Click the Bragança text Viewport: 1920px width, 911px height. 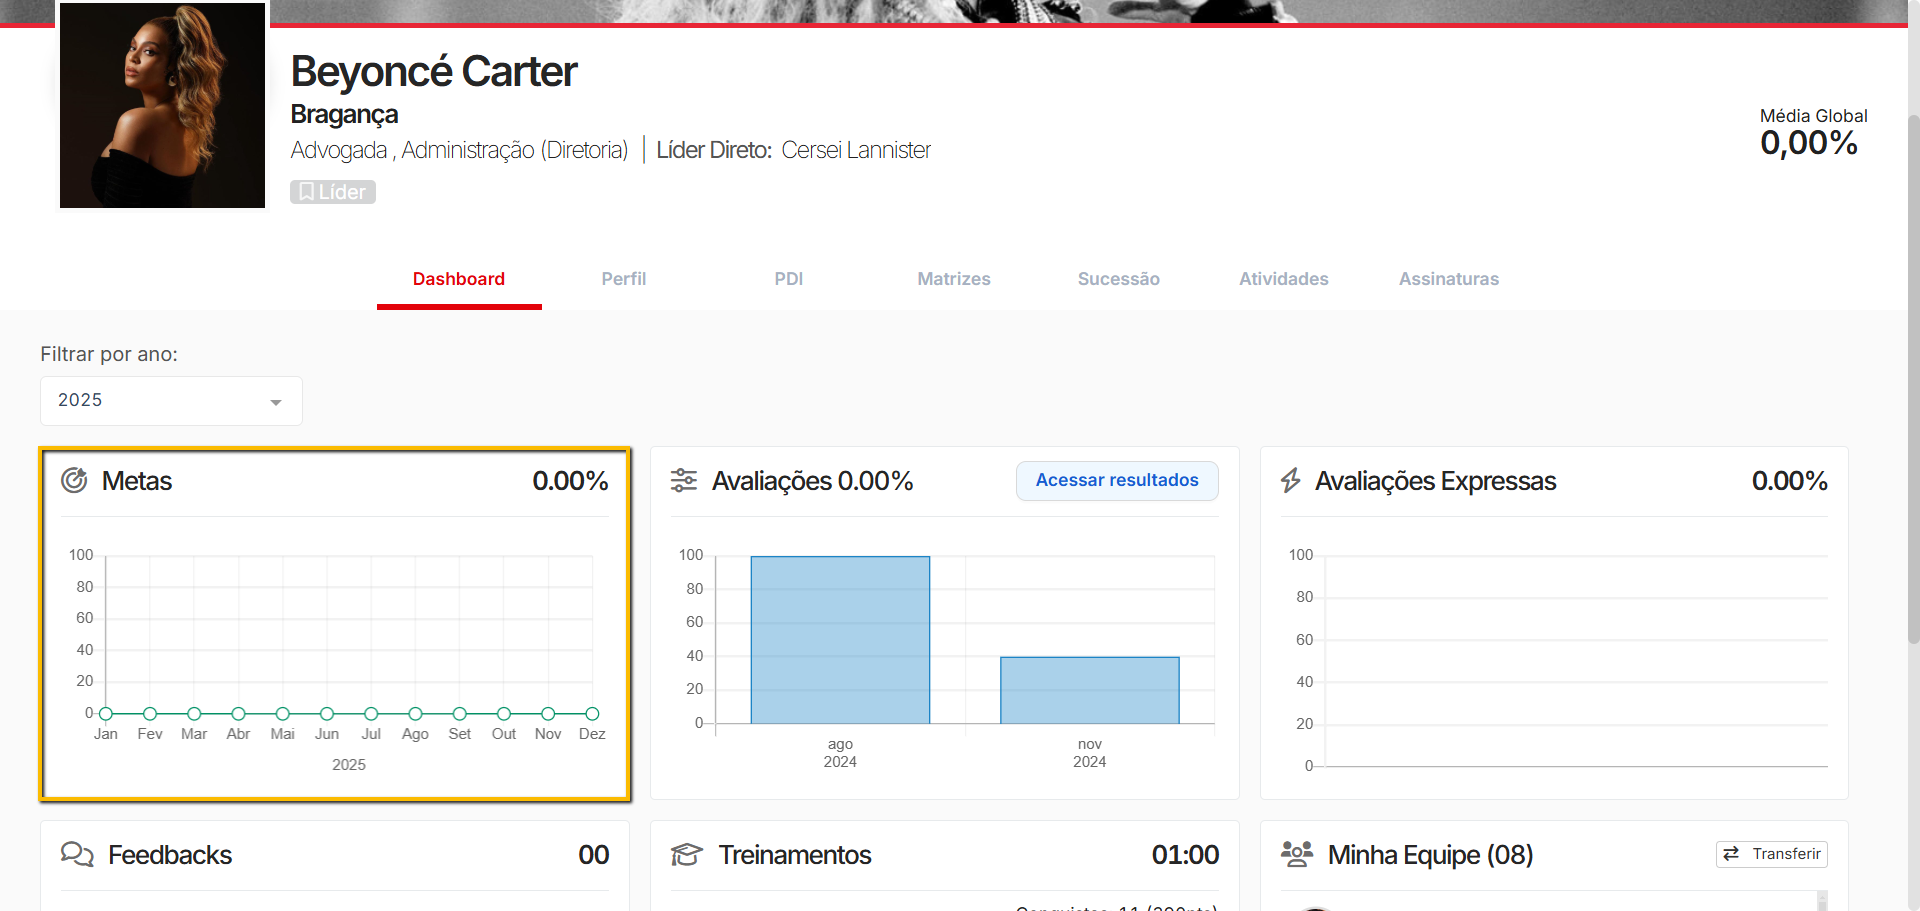click(344, 115)
